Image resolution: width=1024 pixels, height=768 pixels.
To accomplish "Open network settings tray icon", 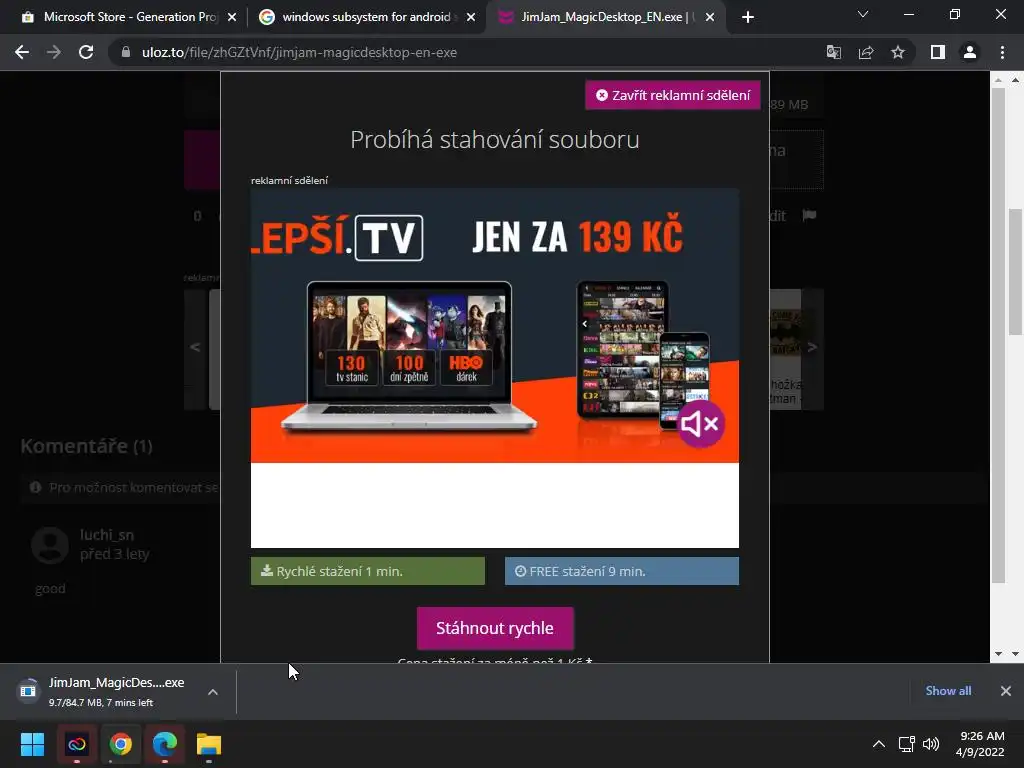I will 906,744.
